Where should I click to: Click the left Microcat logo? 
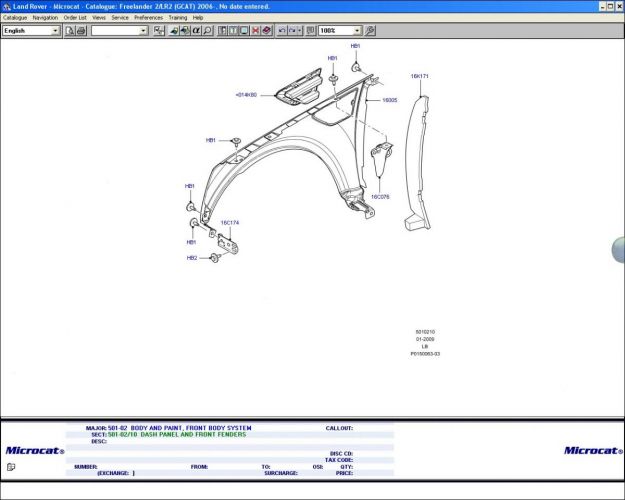click(x=35, y=451)
